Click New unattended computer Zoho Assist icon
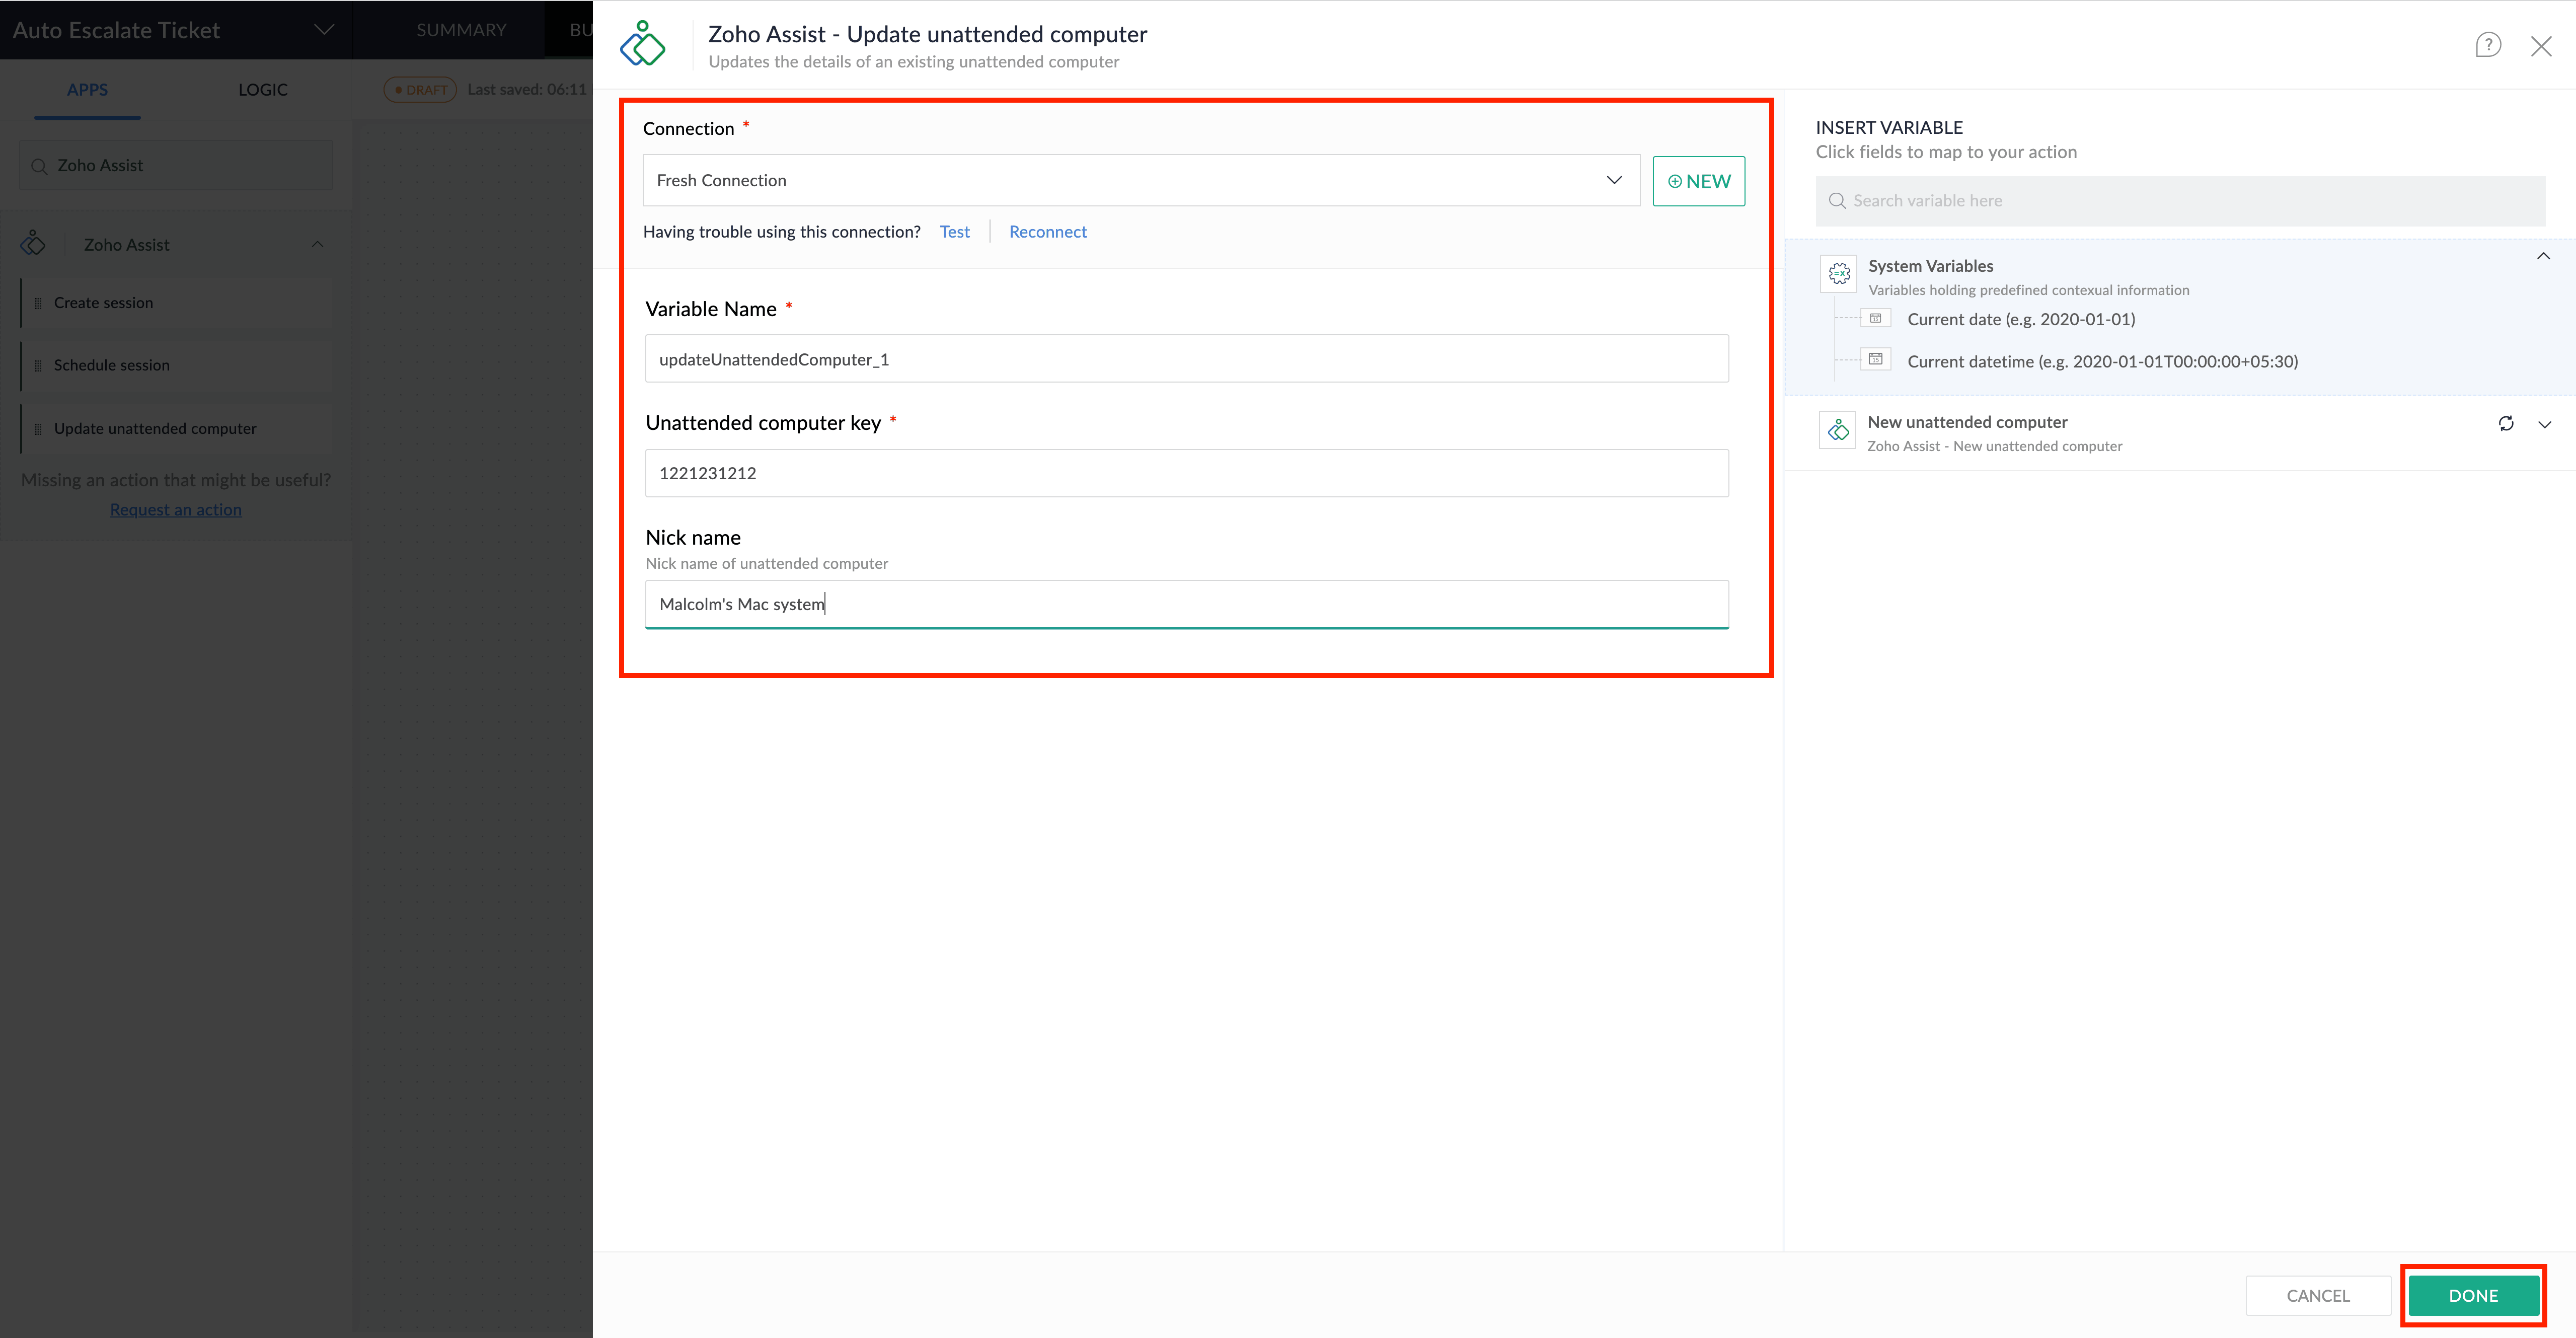This screenshot has height=1338, width=2576. [1838, 431]
